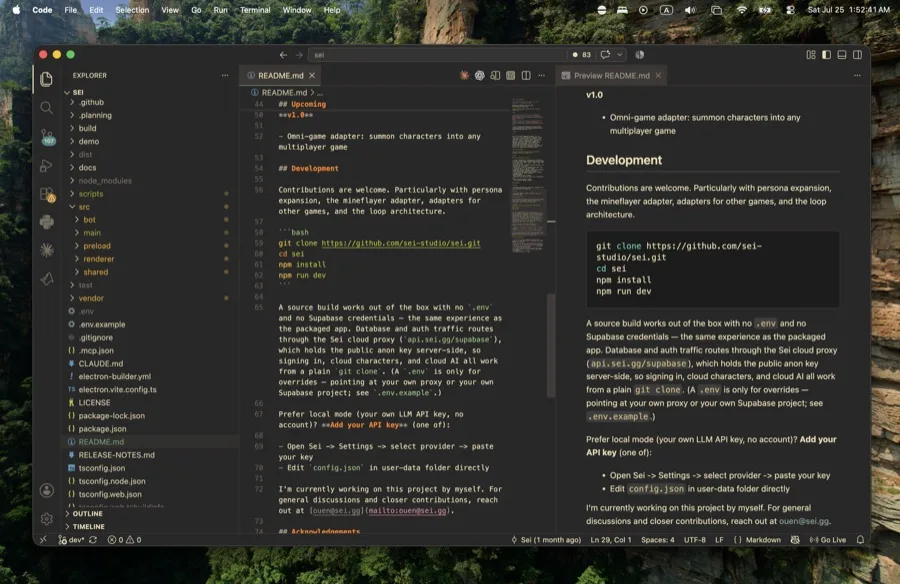Toggle Panel visibility from title bar
900x584 pixels.
(841, 55)
